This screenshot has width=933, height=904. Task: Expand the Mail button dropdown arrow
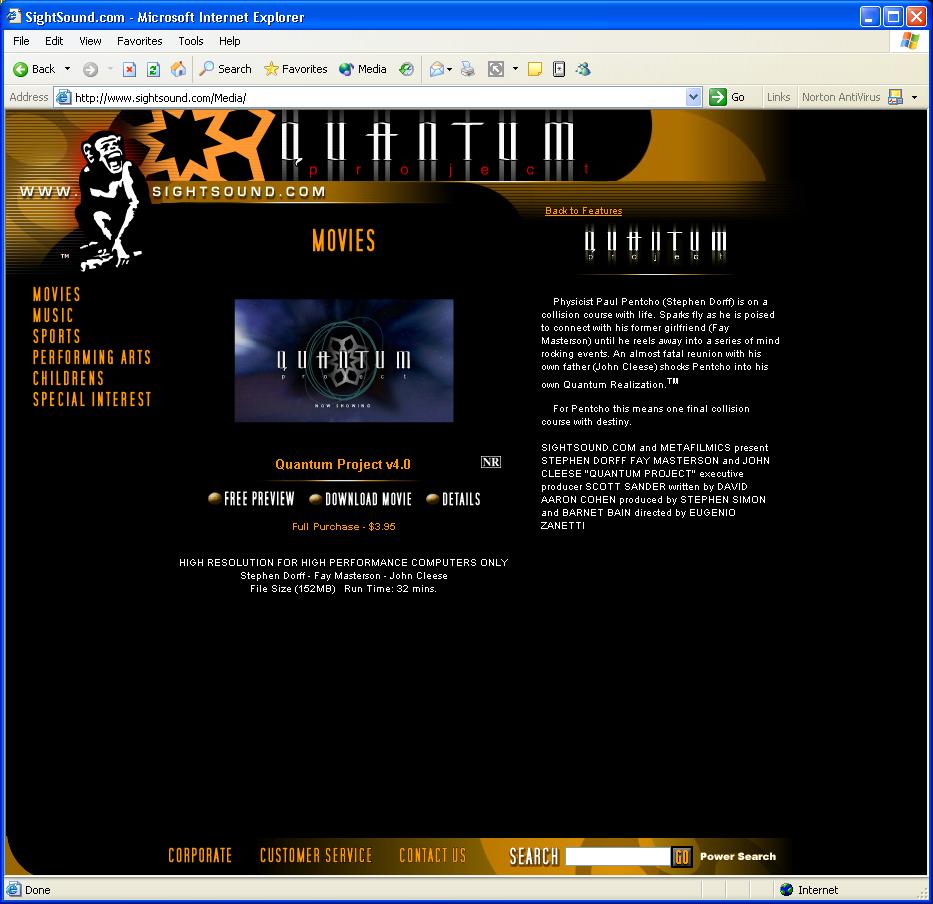[x=449, y=69]
